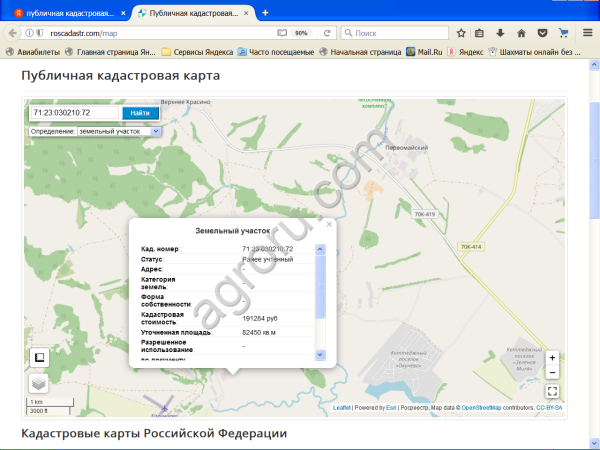
Task: Open the OpenStreetMap attribution link
Action: coord(480,408)
